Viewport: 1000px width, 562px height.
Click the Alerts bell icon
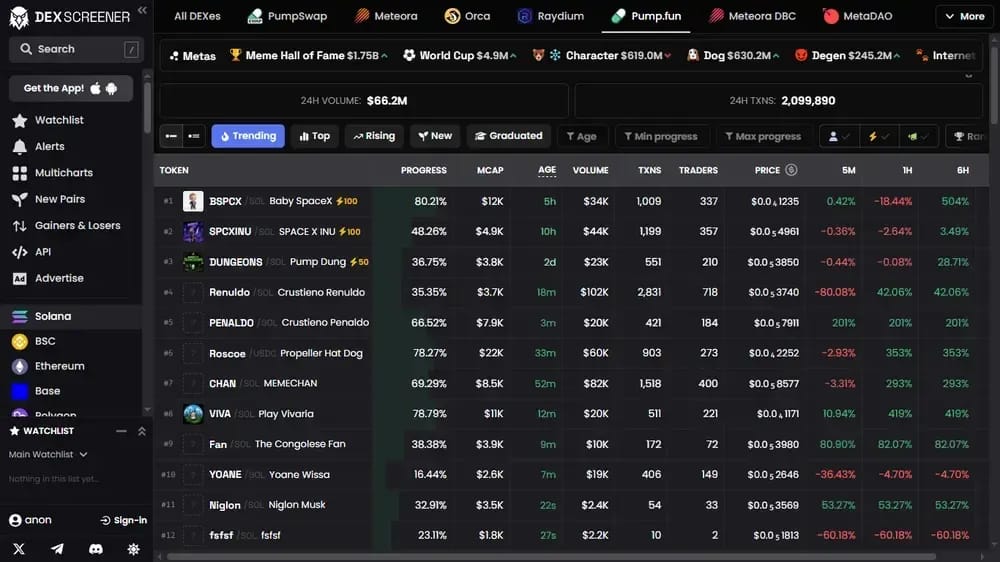[x=20, y=147]
